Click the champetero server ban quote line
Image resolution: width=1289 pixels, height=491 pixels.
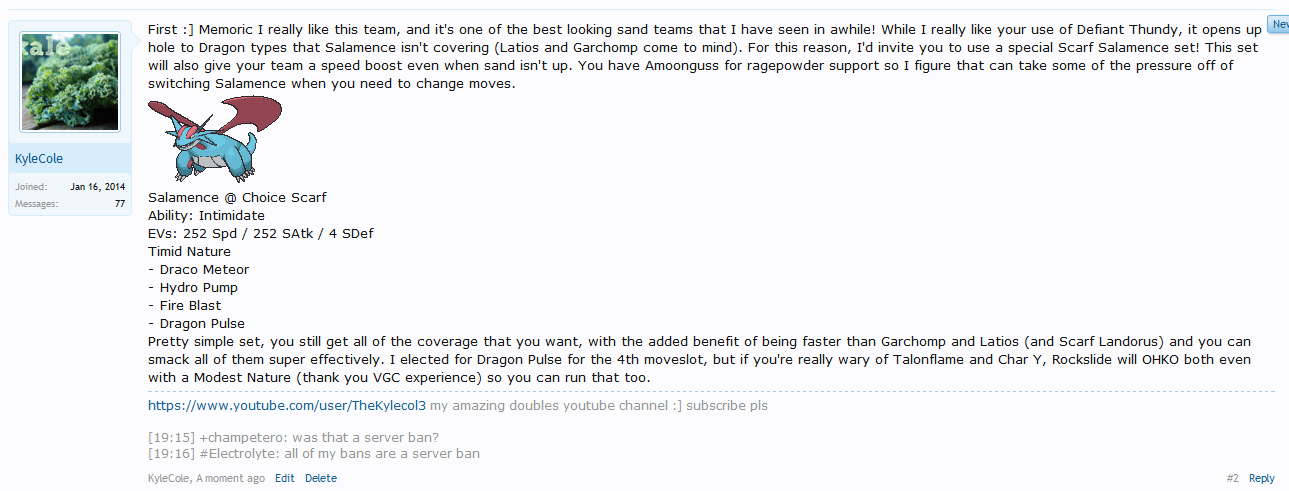pos(293,438)
